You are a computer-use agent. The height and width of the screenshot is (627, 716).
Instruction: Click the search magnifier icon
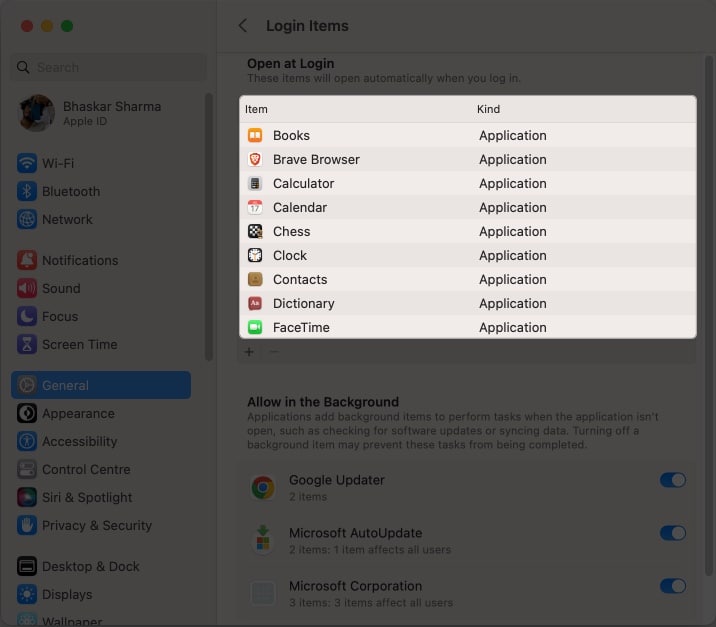click(23, 68)
